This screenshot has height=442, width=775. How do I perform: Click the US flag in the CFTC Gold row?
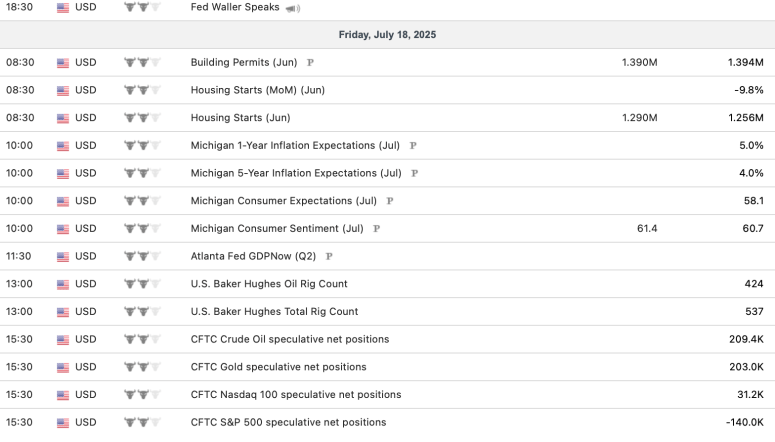[x=63, y=367]
